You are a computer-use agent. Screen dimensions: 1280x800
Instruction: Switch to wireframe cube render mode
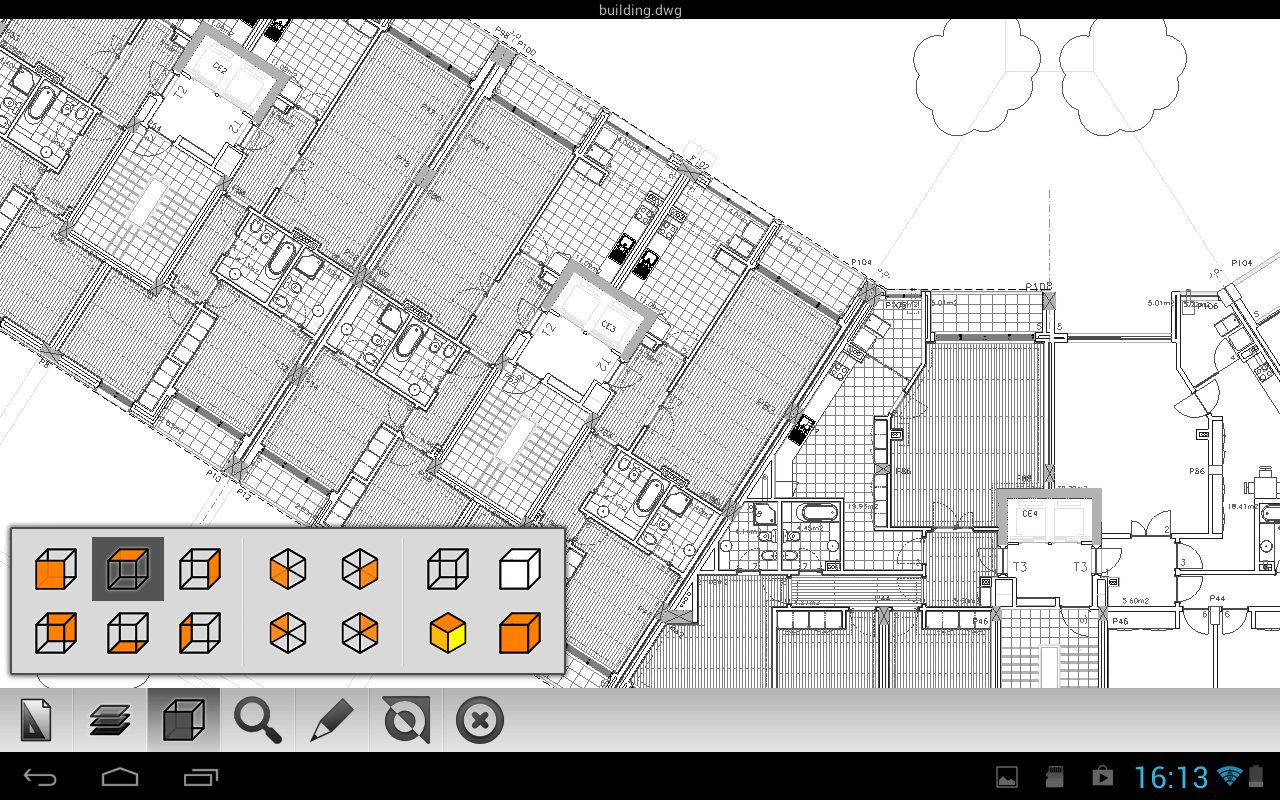(x=447, y=569)
